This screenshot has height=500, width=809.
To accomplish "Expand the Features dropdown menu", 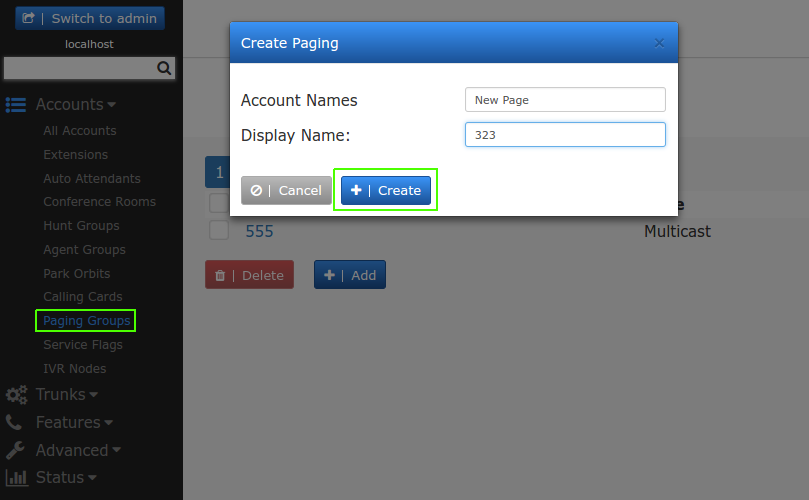I will click(x=74, y=423).
